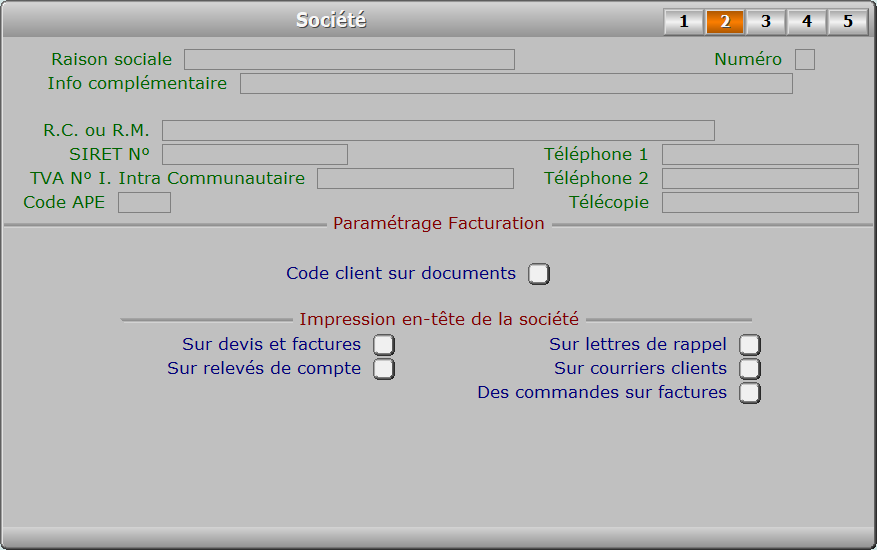Image resolution: width=877 pixels, height=550 pixels.
Task: Switch to page tab 1
Action: 683,22
